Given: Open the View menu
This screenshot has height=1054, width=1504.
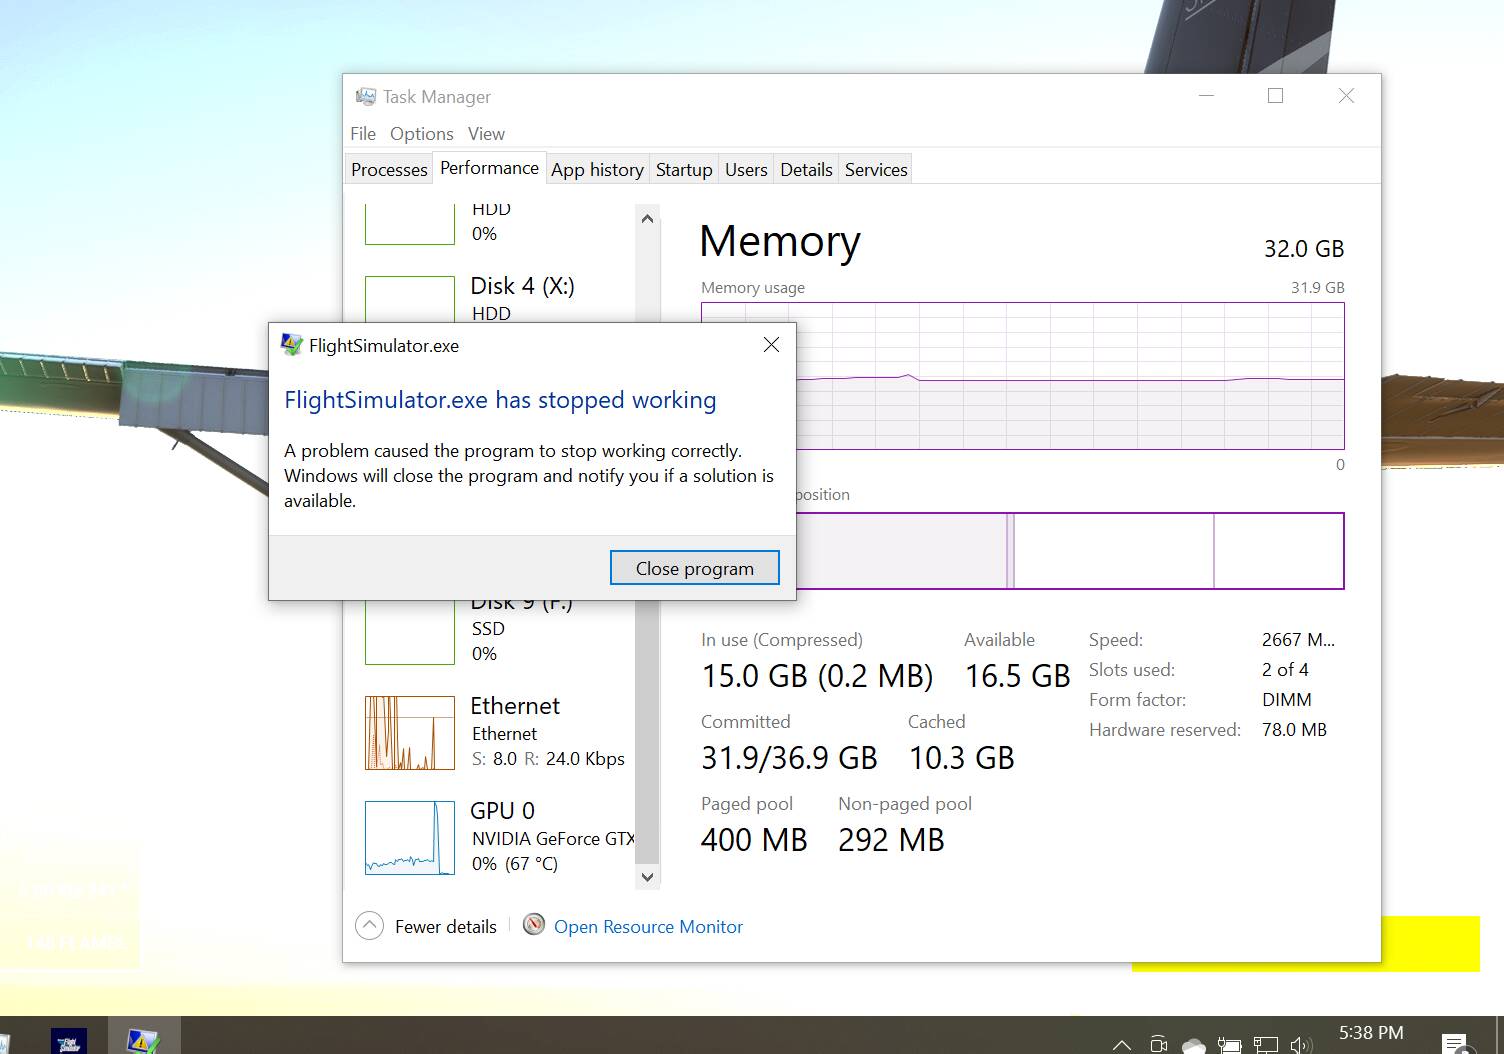Looking at the screenshot, I should 486,134.
